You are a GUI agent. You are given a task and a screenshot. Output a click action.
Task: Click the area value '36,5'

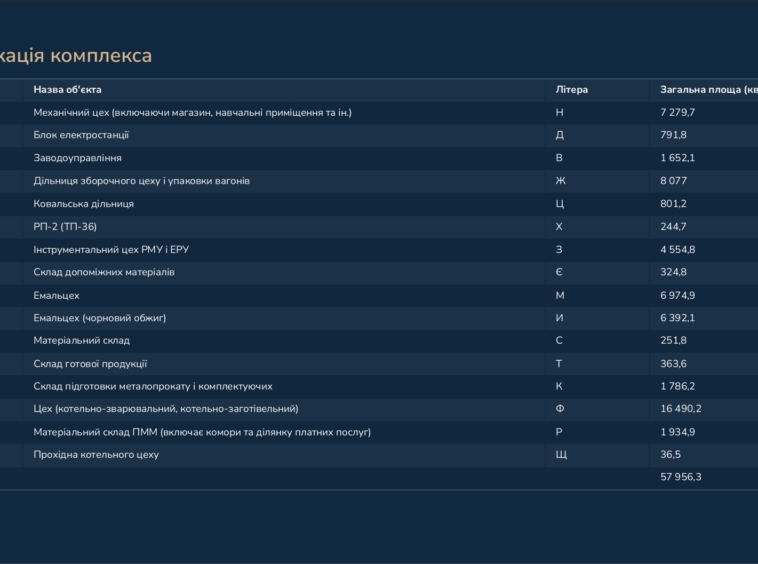(x=671, y=455)
